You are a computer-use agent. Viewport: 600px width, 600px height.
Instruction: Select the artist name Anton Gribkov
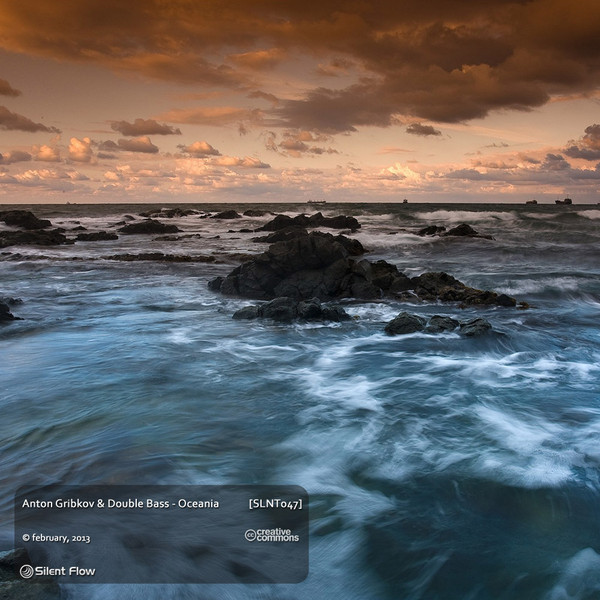tap(57, 503)
